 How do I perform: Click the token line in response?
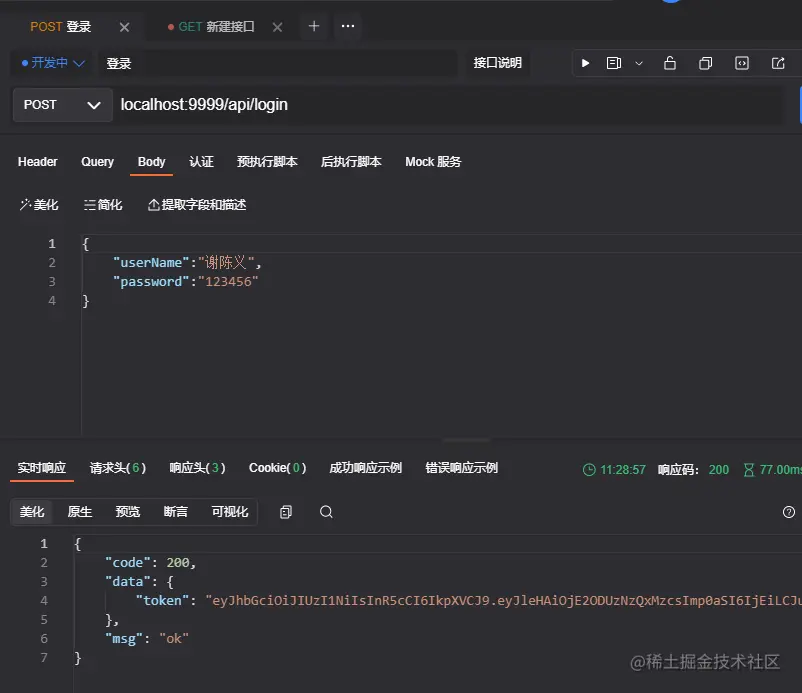click(x=468, y=600)
